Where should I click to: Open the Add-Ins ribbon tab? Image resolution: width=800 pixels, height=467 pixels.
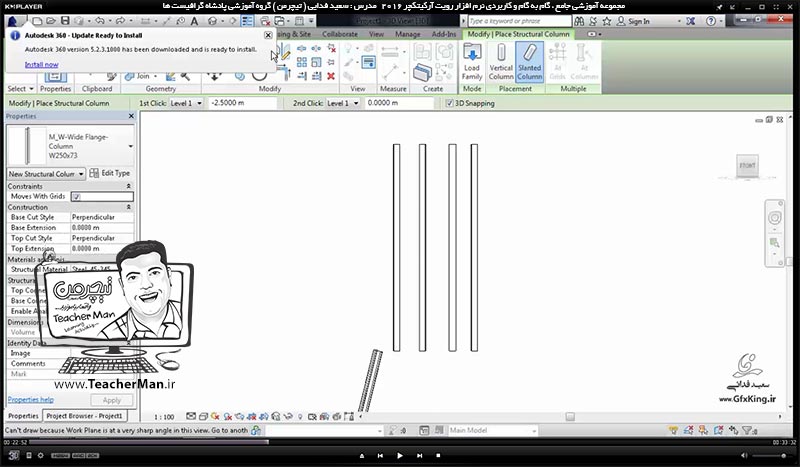(444, 34)
